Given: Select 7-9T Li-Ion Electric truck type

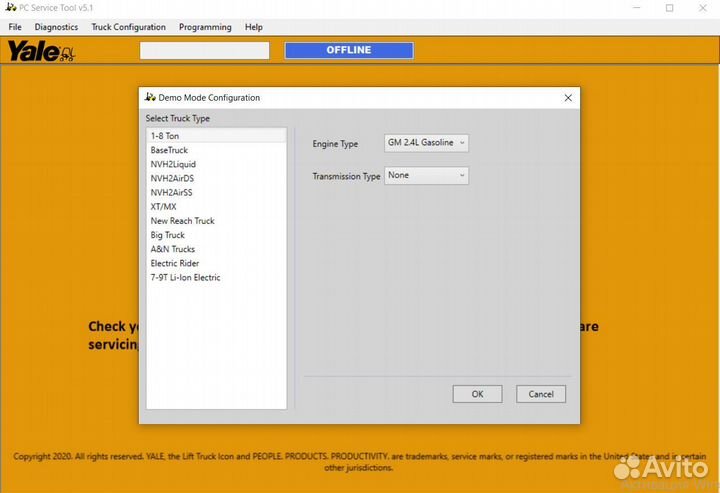Looking at the screenshot, I should (x=216, y=278).
